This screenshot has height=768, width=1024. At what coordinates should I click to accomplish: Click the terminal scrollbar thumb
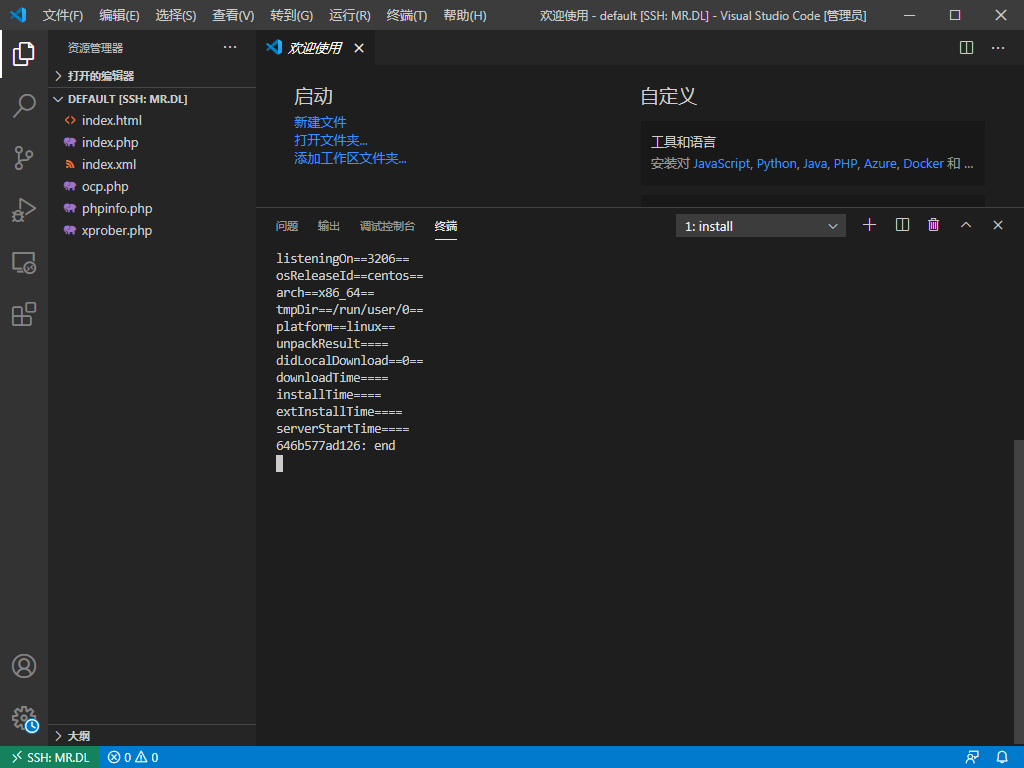(x=1019, y=593)
